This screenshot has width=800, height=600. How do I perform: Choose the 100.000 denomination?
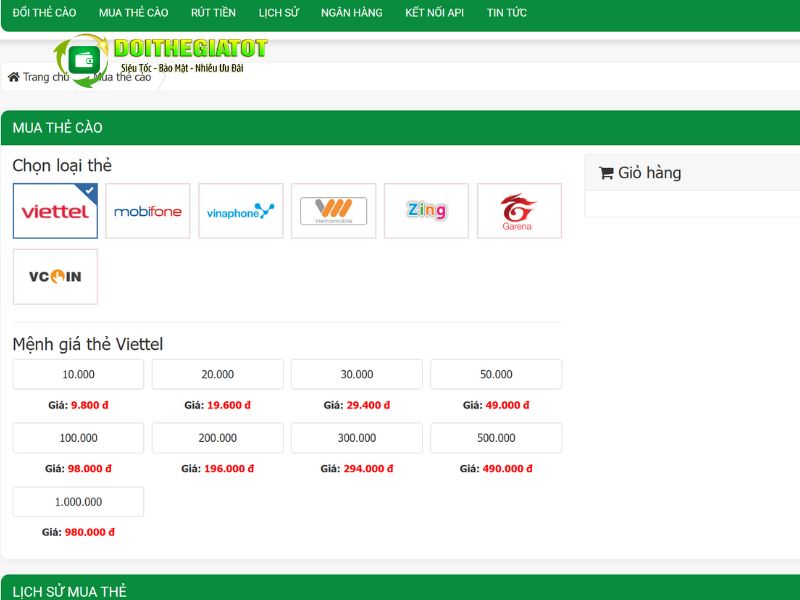pyautogui.click(x=79, y=438)
